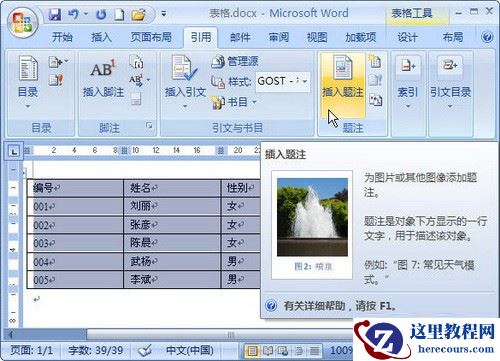Redo with the repeat arrow icon
Screen dimensions: 500x361
[101, 14]
